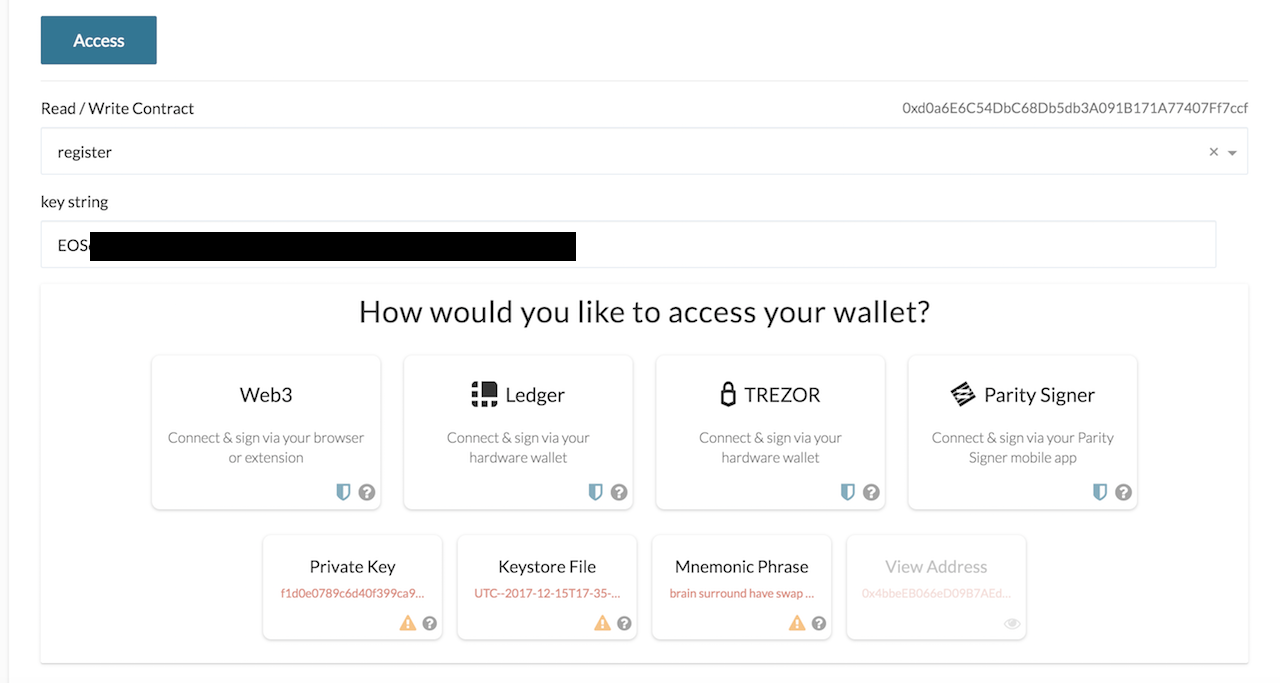
Task: Click the Parity Signer logo icon
Action: click(x=963, y=395)
